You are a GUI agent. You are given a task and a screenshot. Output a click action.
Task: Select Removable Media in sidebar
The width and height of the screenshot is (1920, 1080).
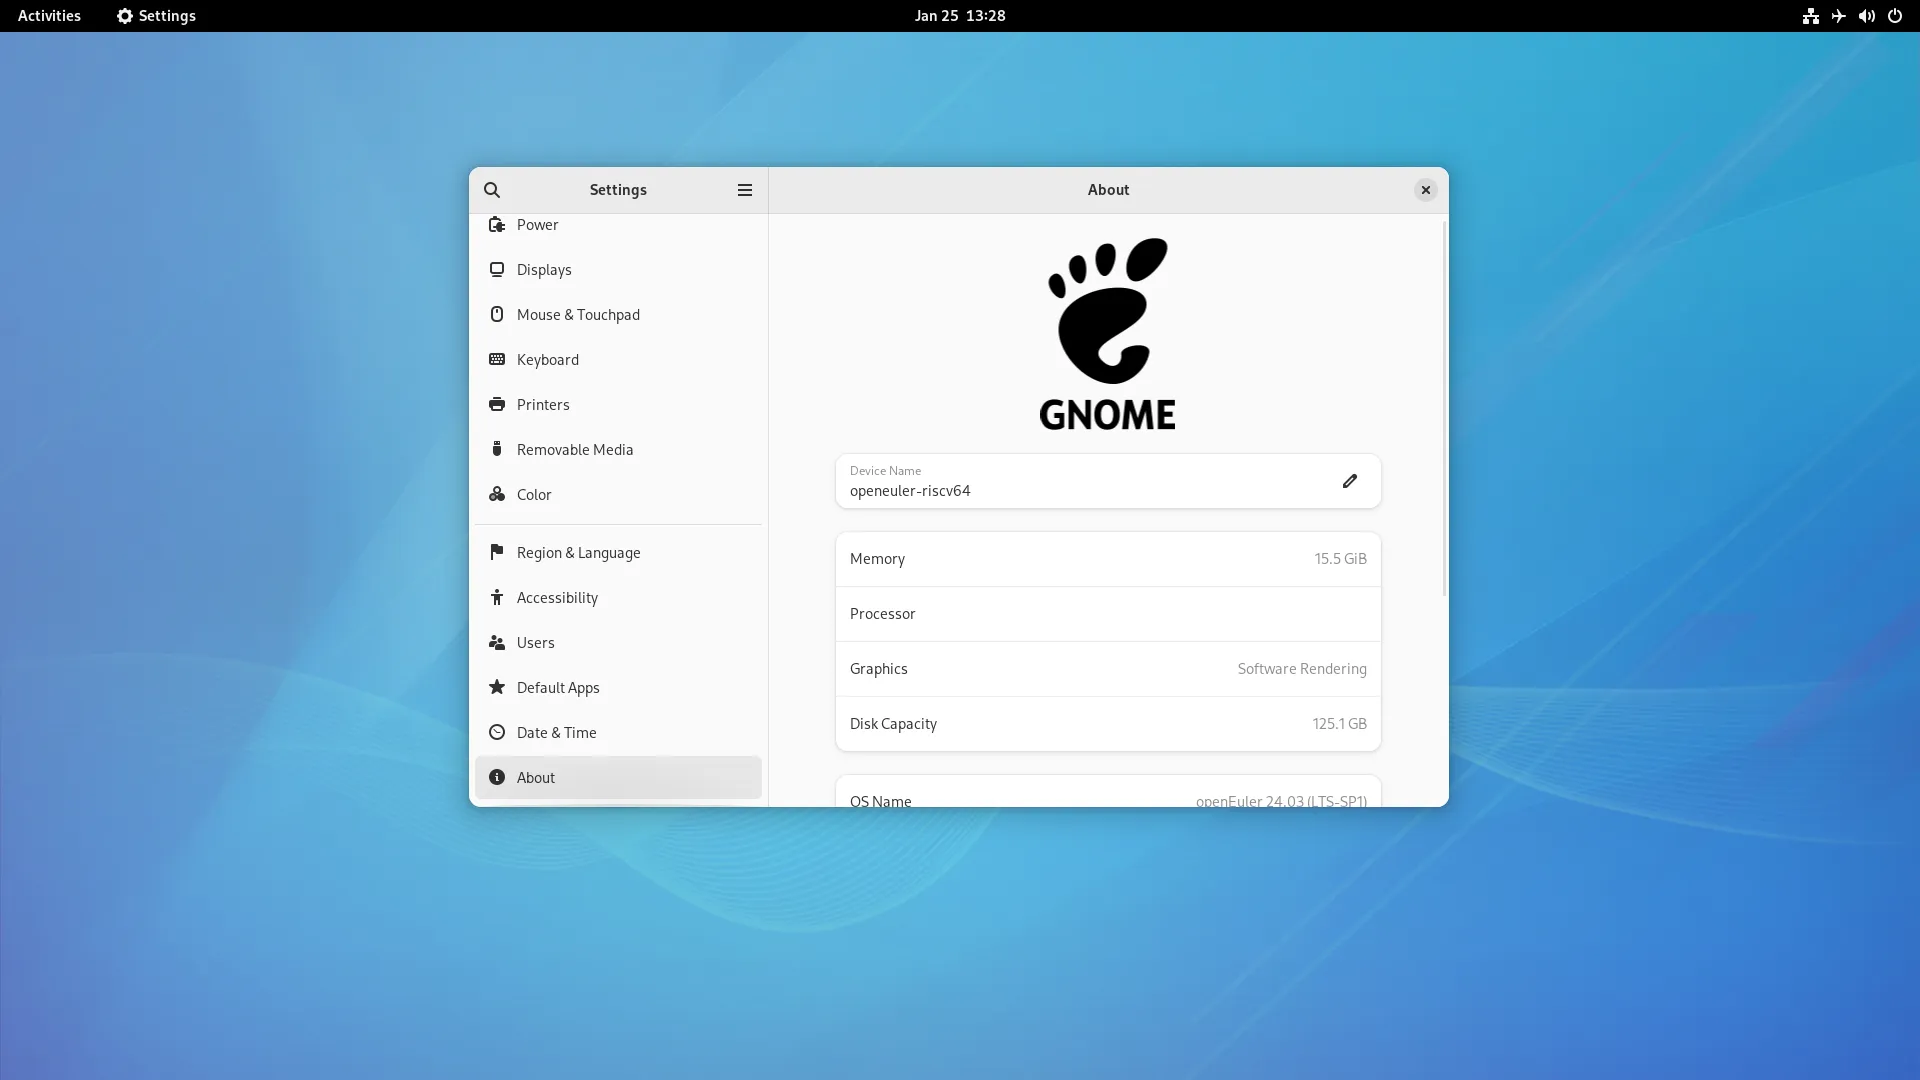tap(575, 450)
